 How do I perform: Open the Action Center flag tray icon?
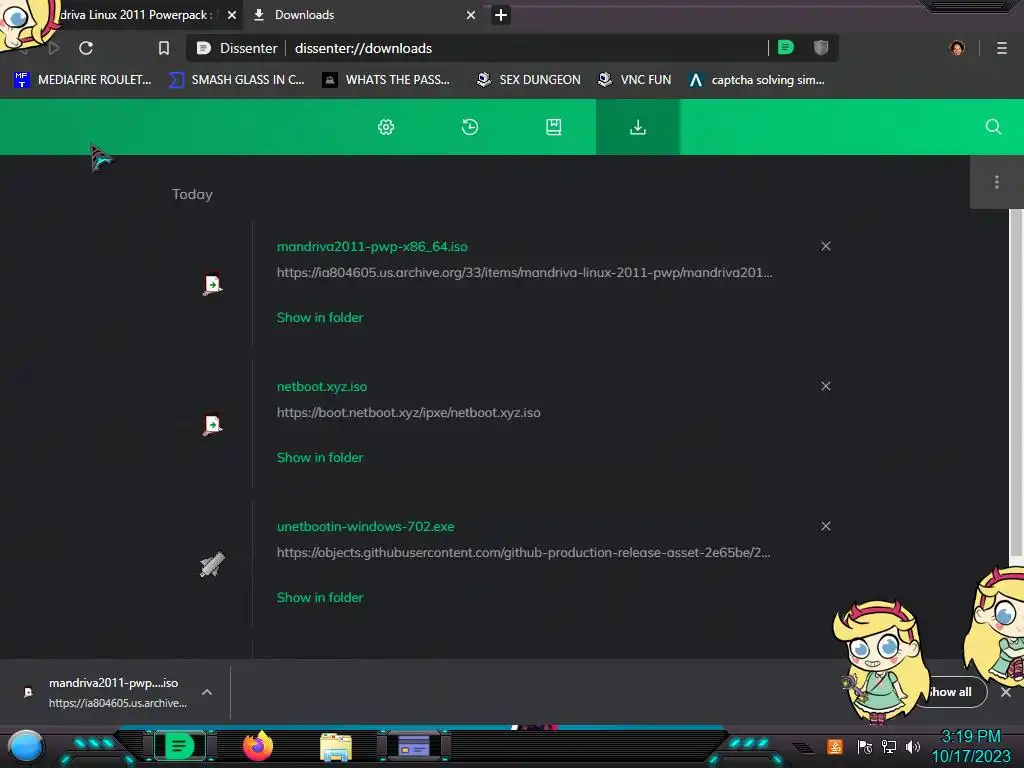tap(865, 746)
